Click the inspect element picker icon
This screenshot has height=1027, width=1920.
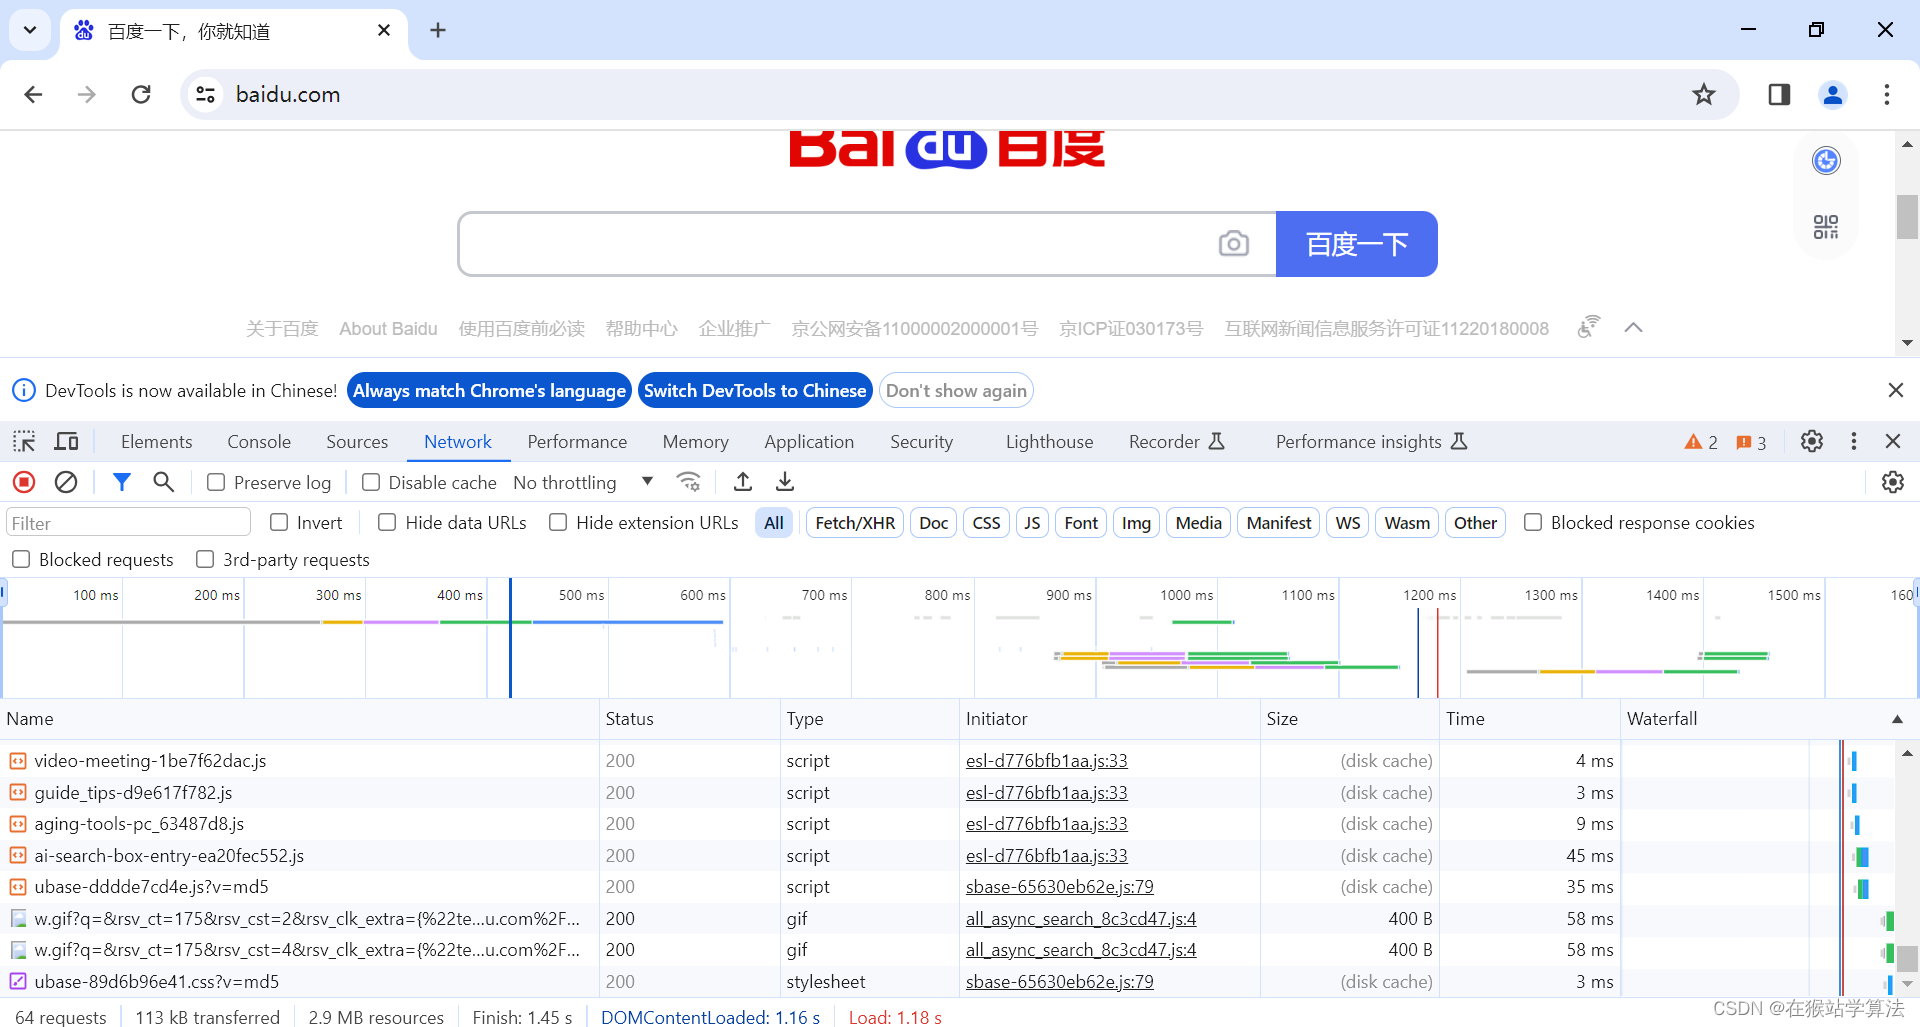coord(24,442)
